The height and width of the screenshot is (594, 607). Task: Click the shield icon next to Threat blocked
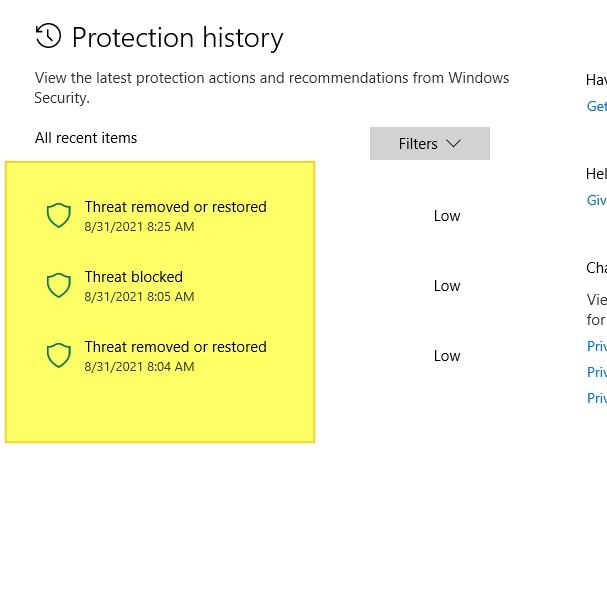59,286
